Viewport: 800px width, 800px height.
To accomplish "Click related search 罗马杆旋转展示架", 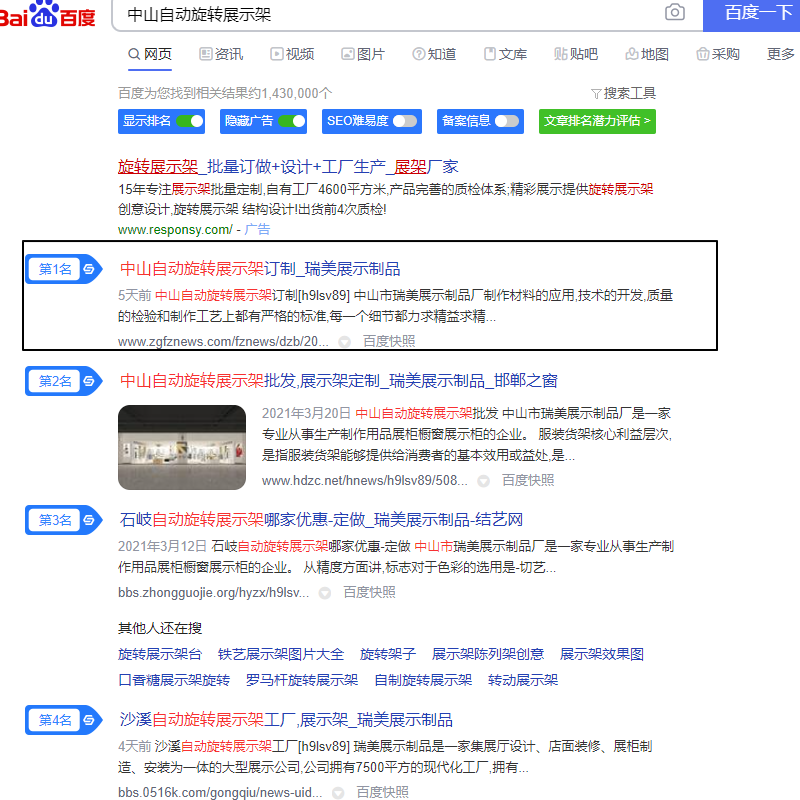I will tap(302, 680).
